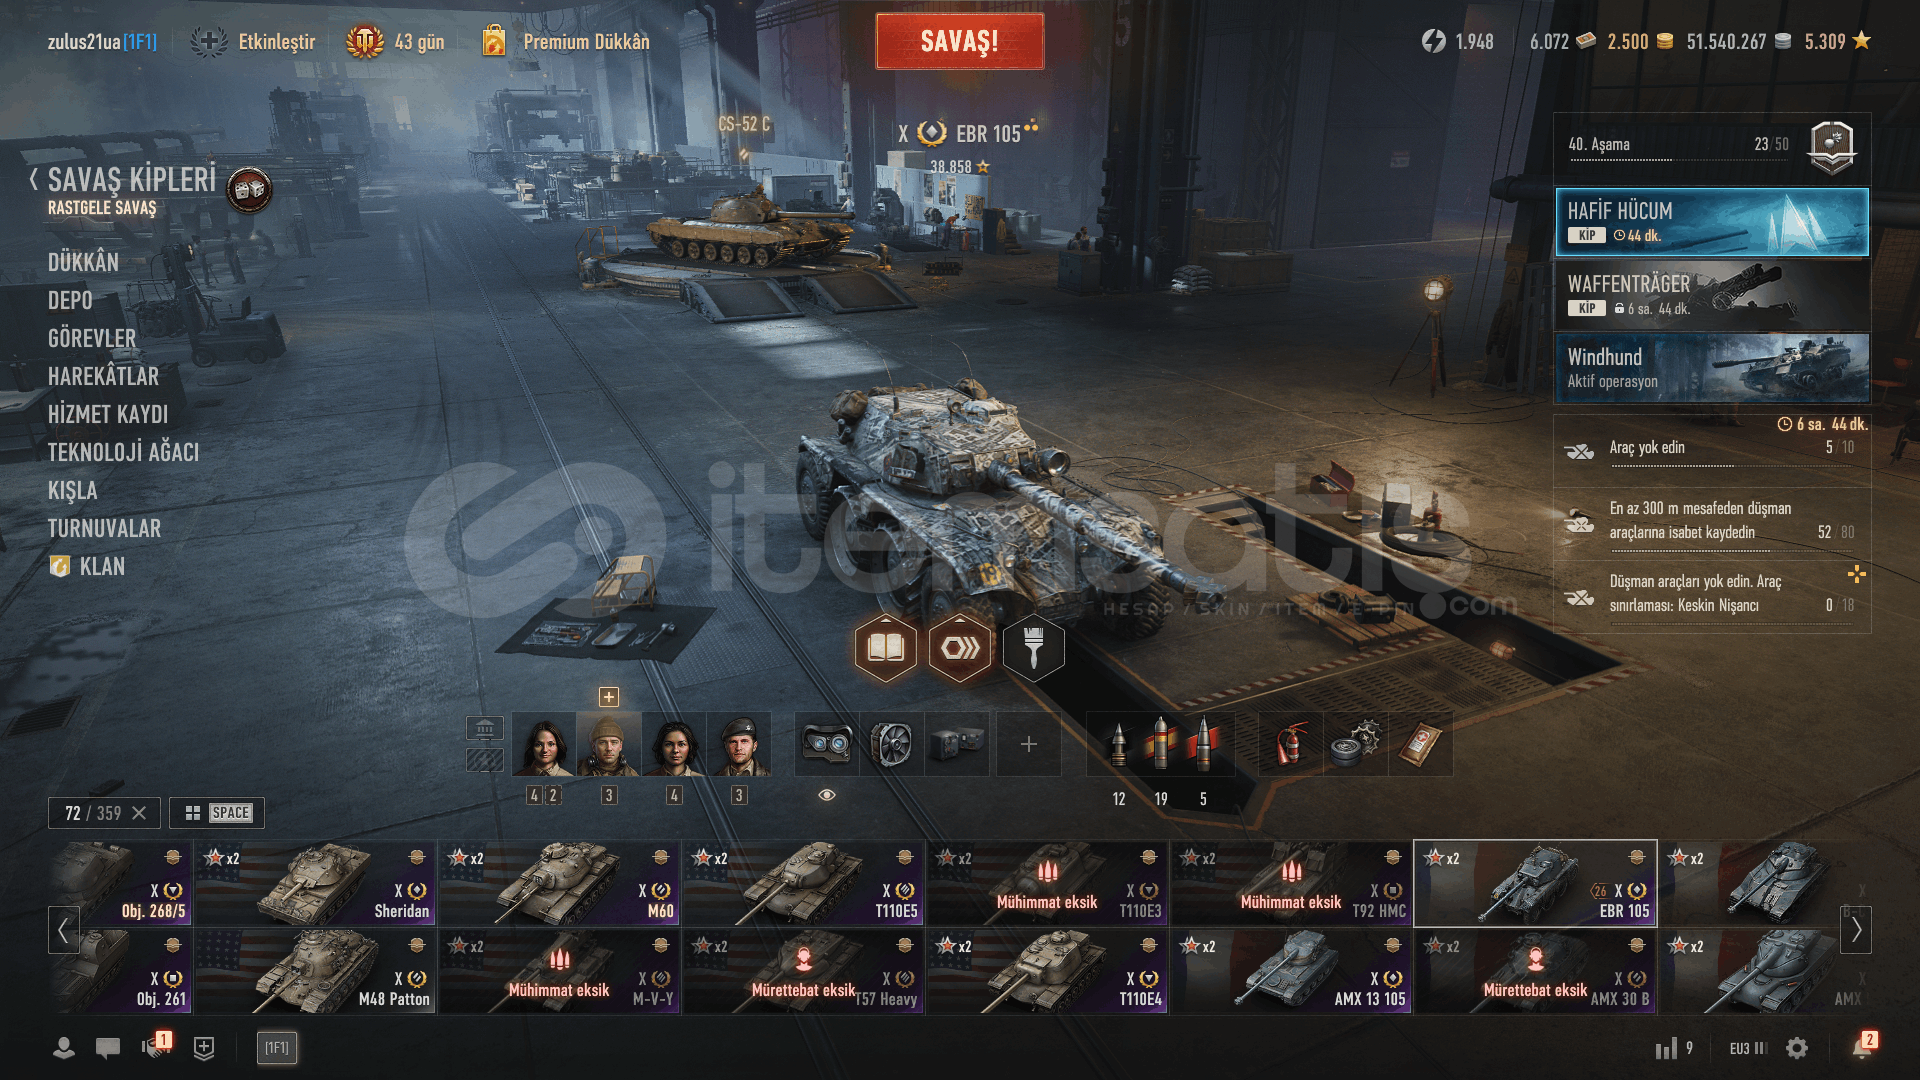Open the settings gear icon
Image resolution: width=1920 pixels, height=1080 pixels.
click(x=1797, y=1048)
